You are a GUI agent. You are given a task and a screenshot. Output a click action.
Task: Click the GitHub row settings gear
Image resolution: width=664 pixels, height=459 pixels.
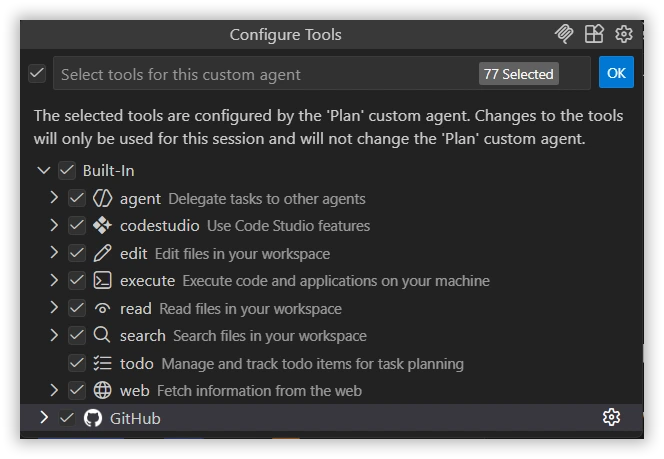(x=612, y=417)
